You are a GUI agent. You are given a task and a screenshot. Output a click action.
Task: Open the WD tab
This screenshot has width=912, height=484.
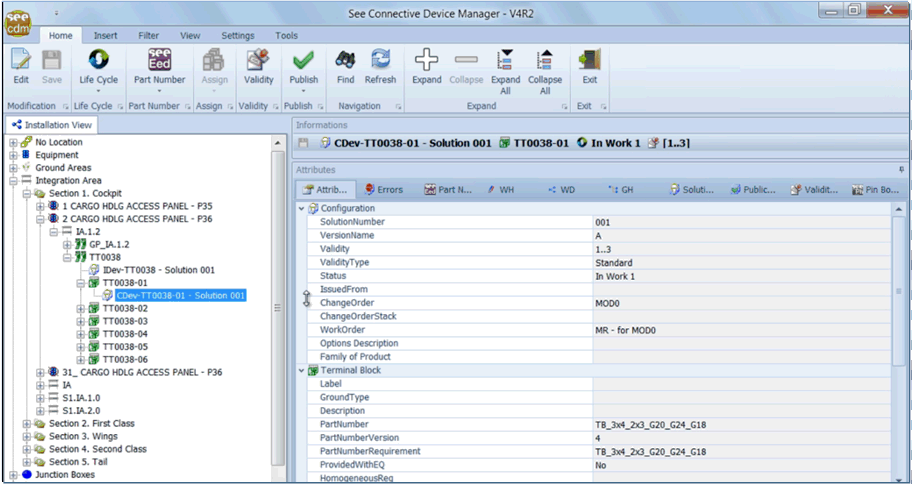pos(561,190)
